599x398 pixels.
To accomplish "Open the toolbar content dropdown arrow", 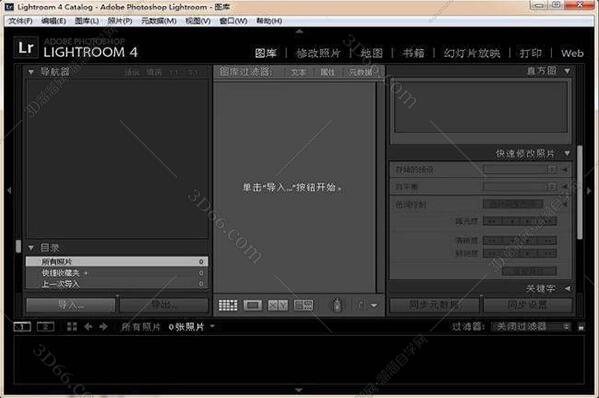I will [x=374, y=306].
